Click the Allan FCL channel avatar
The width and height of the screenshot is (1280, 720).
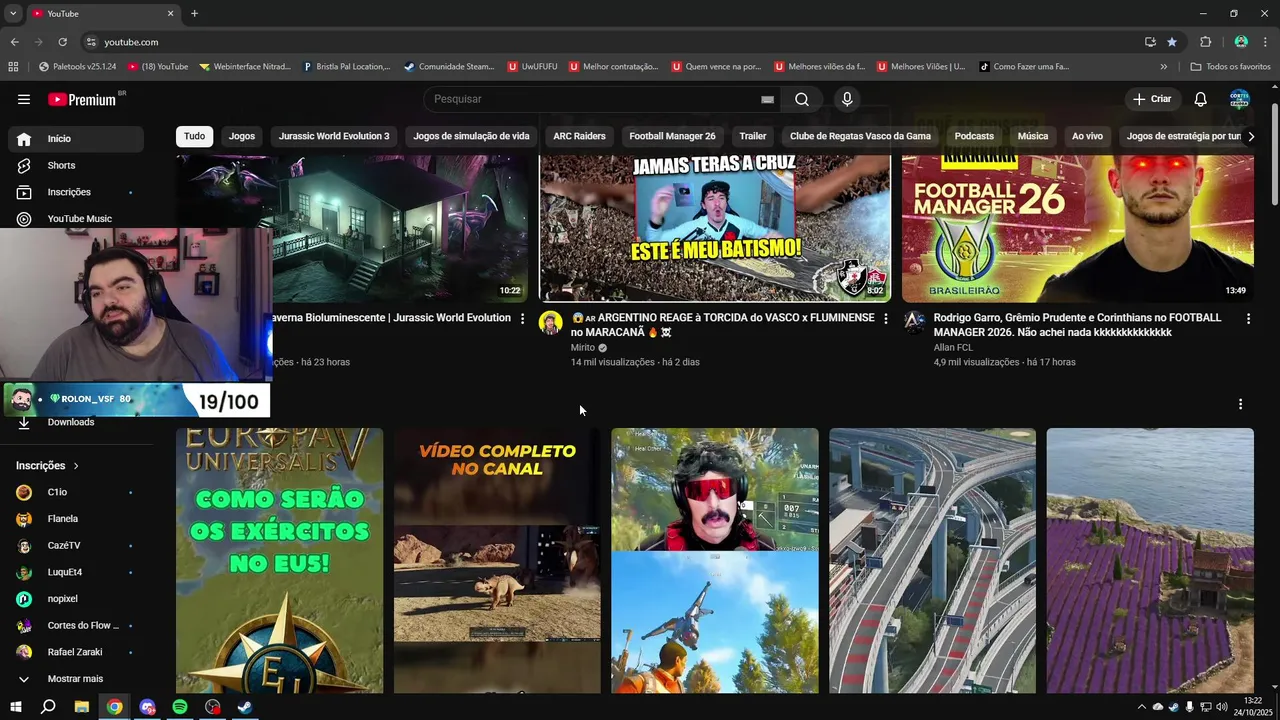point(914,322)
